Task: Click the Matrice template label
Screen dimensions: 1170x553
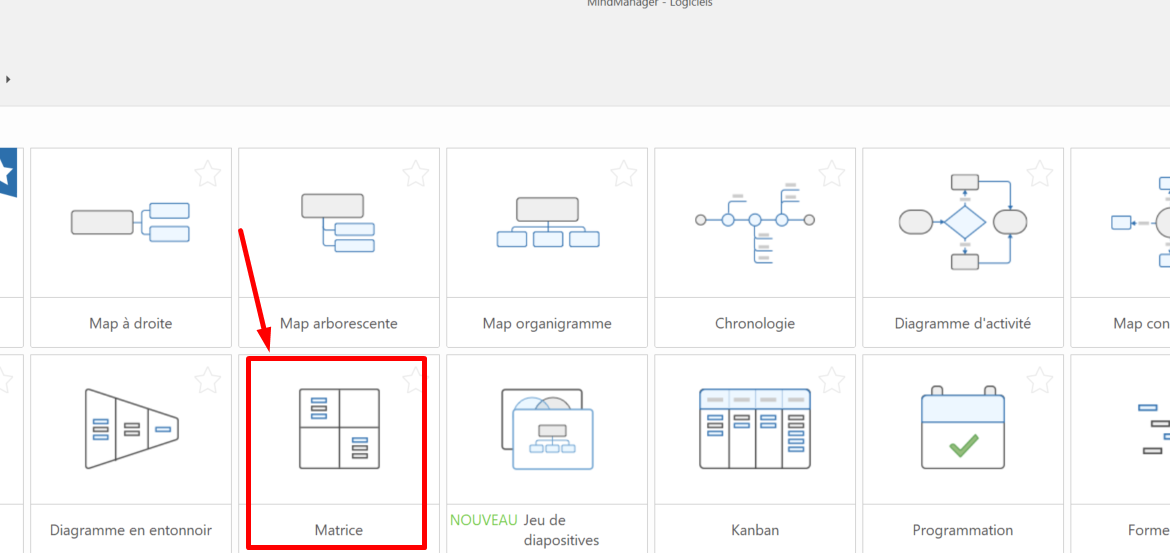Action: tap(338, 530)
